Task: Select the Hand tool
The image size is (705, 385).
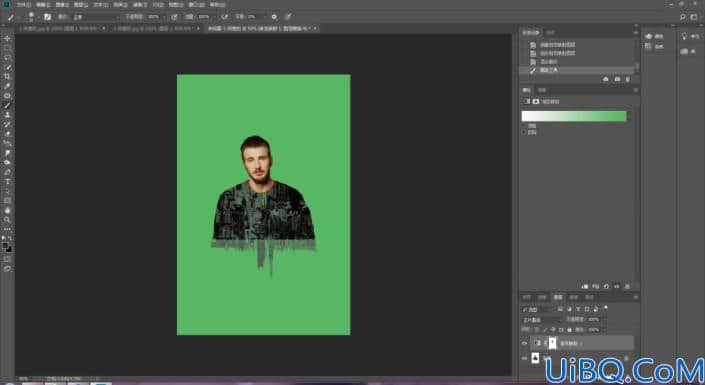Action: coord(7,210)
